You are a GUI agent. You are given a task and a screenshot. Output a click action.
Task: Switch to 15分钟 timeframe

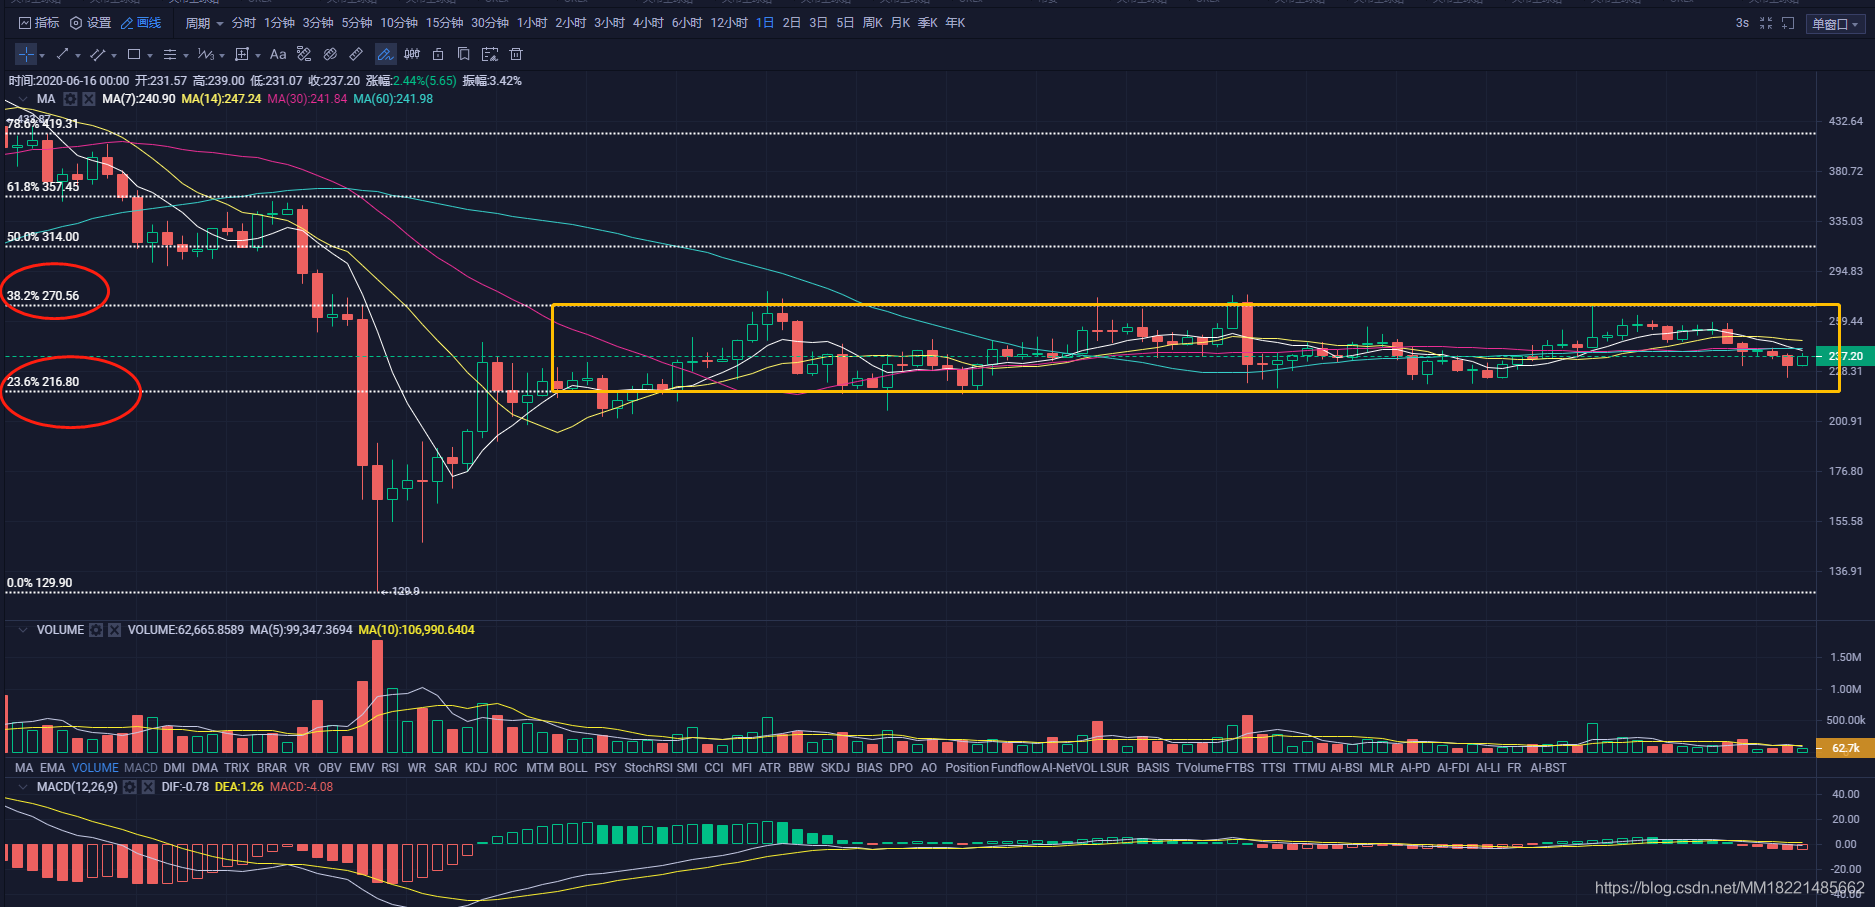coord(444,22)
